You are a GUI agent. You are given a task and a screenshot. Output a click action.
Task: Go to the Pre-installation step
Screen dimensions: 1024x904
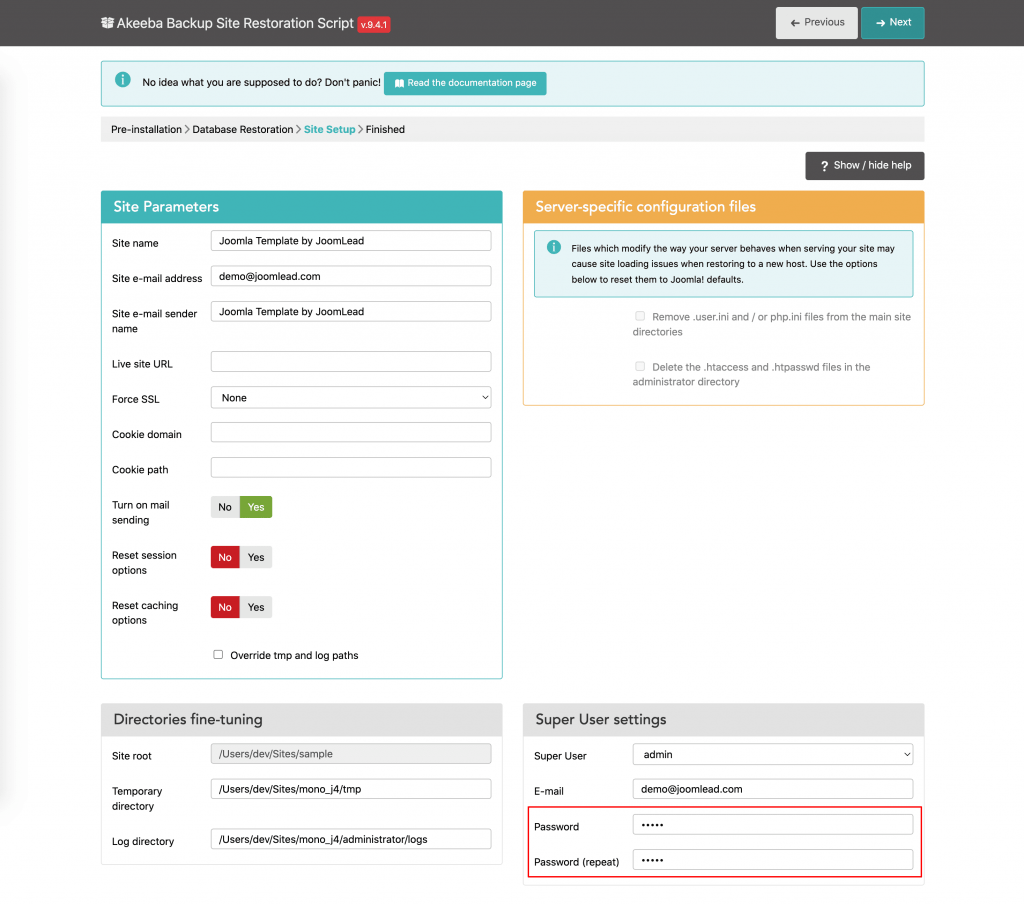click(x=146, y=129)
